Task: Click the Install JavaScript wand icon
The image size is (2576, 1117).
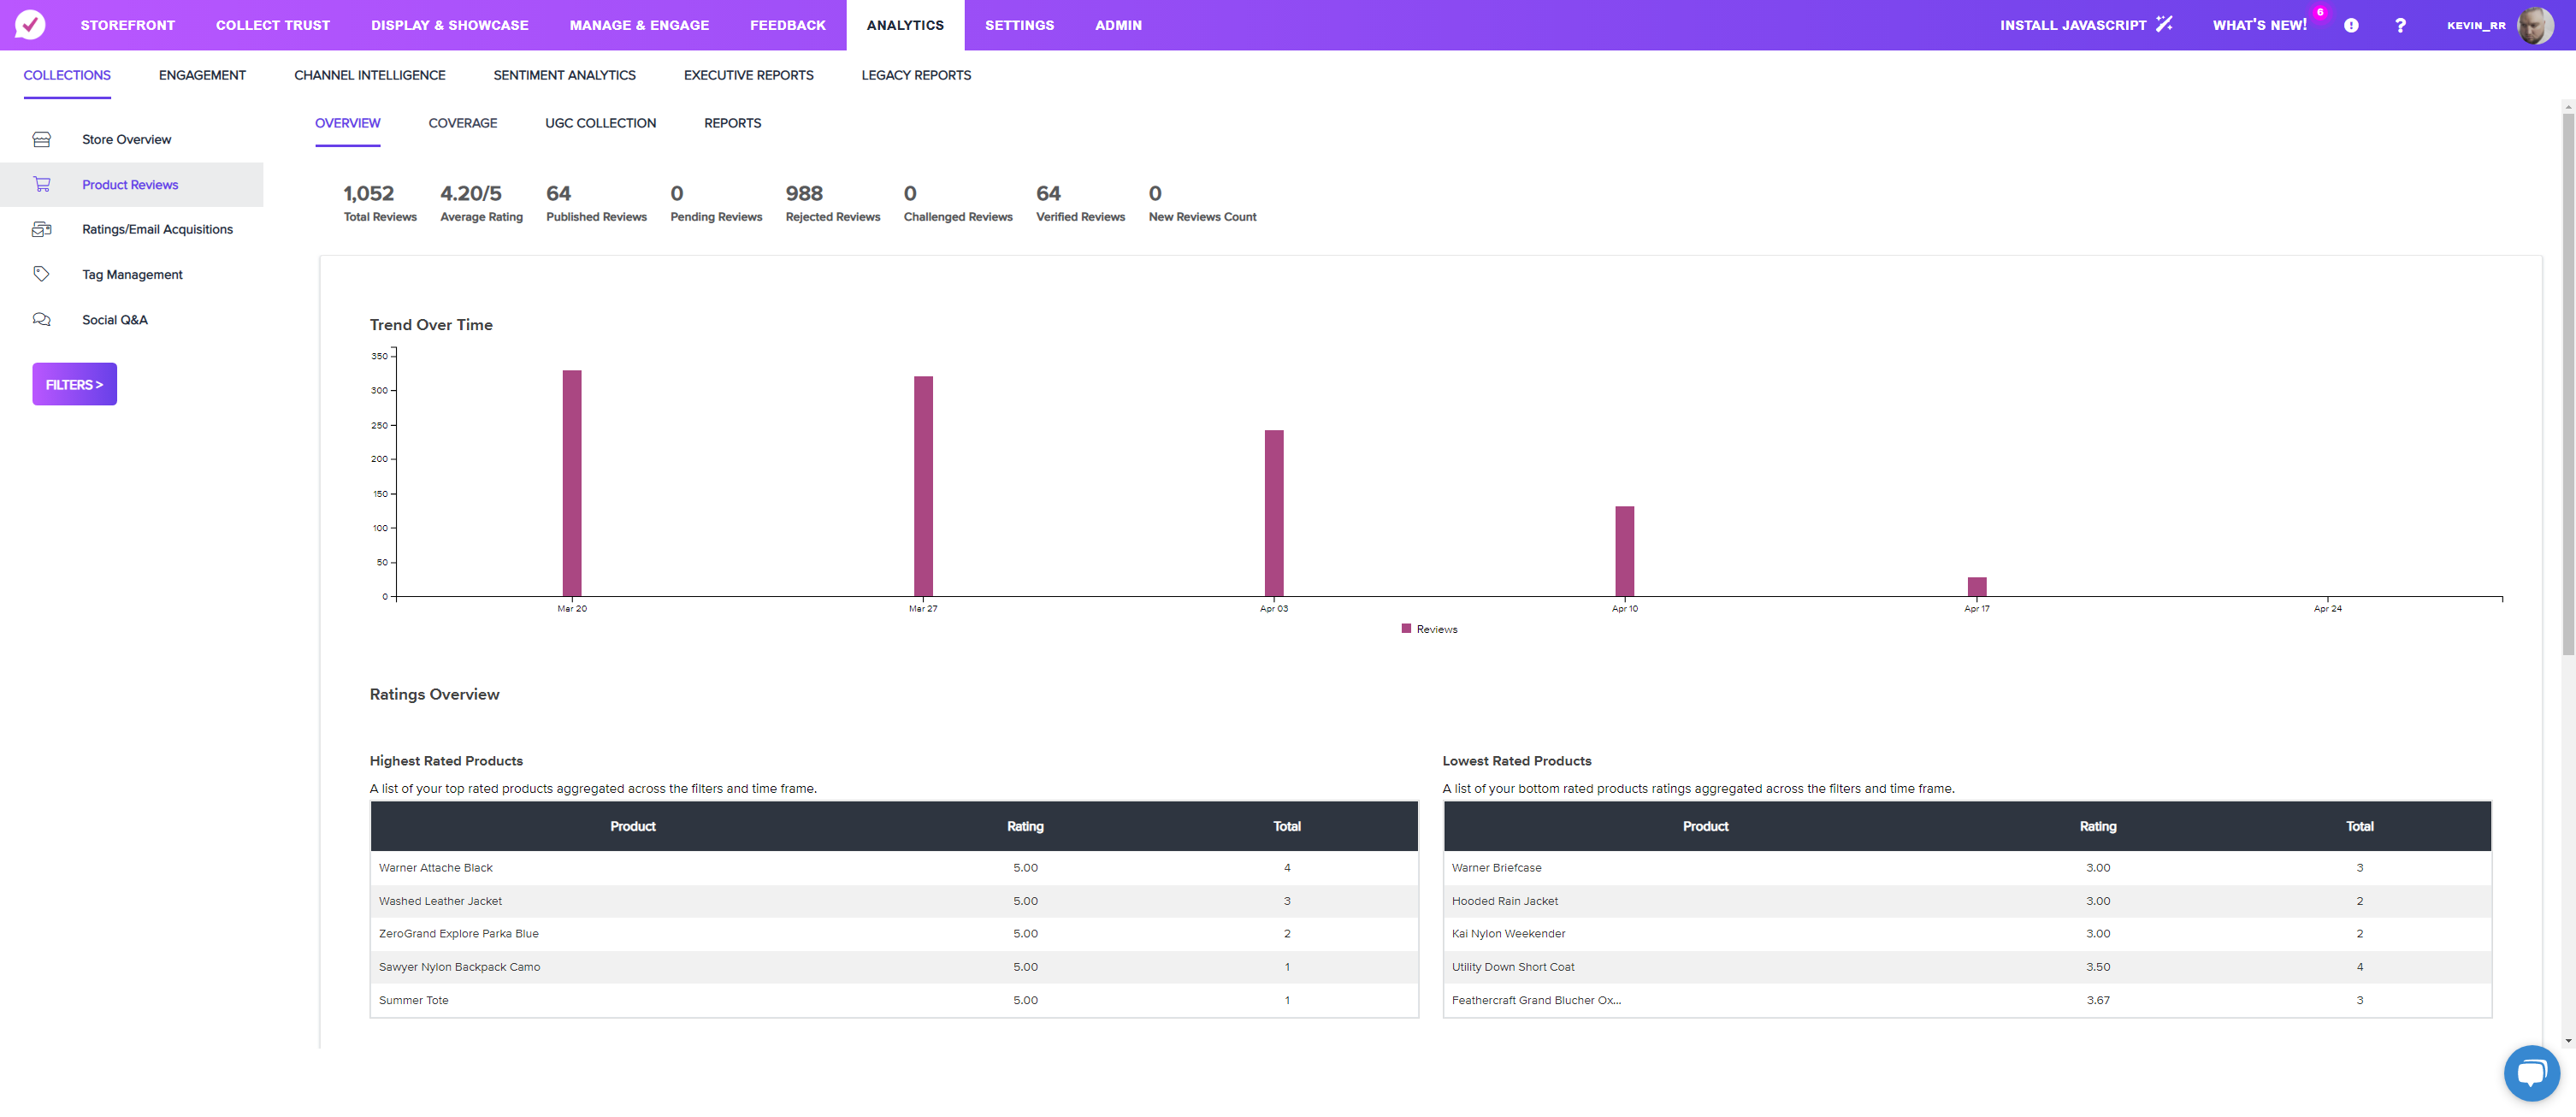Action: click(2164, 24)
